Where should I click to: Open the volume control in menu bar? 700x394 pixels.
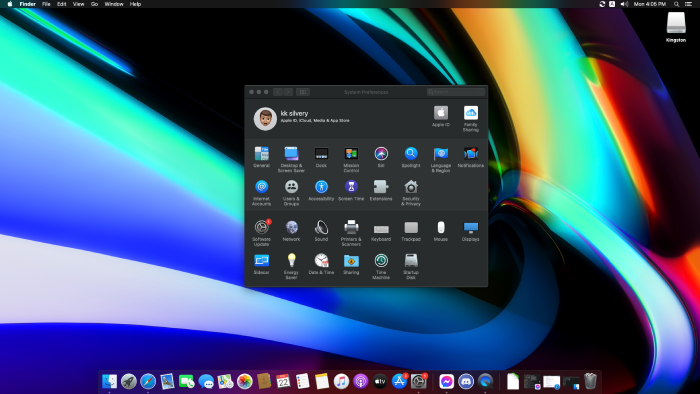point(624,4)
